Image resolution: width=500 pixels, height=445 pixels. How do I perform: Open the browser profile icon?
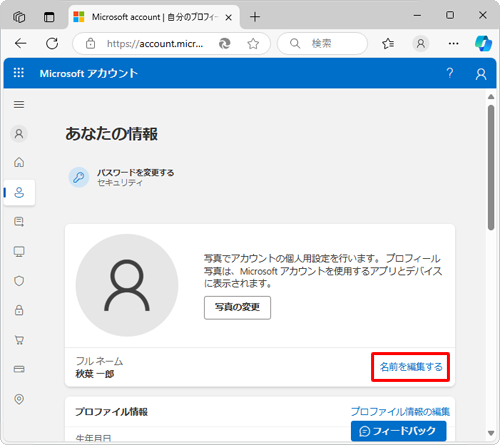click(x=421, y=43)
